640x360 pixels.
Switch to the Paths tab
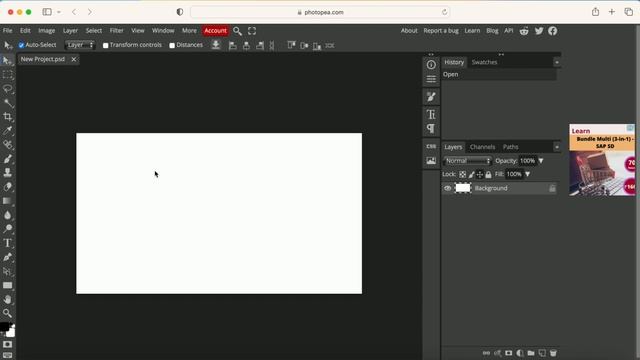pyautogui.click(x=510, y=147)
